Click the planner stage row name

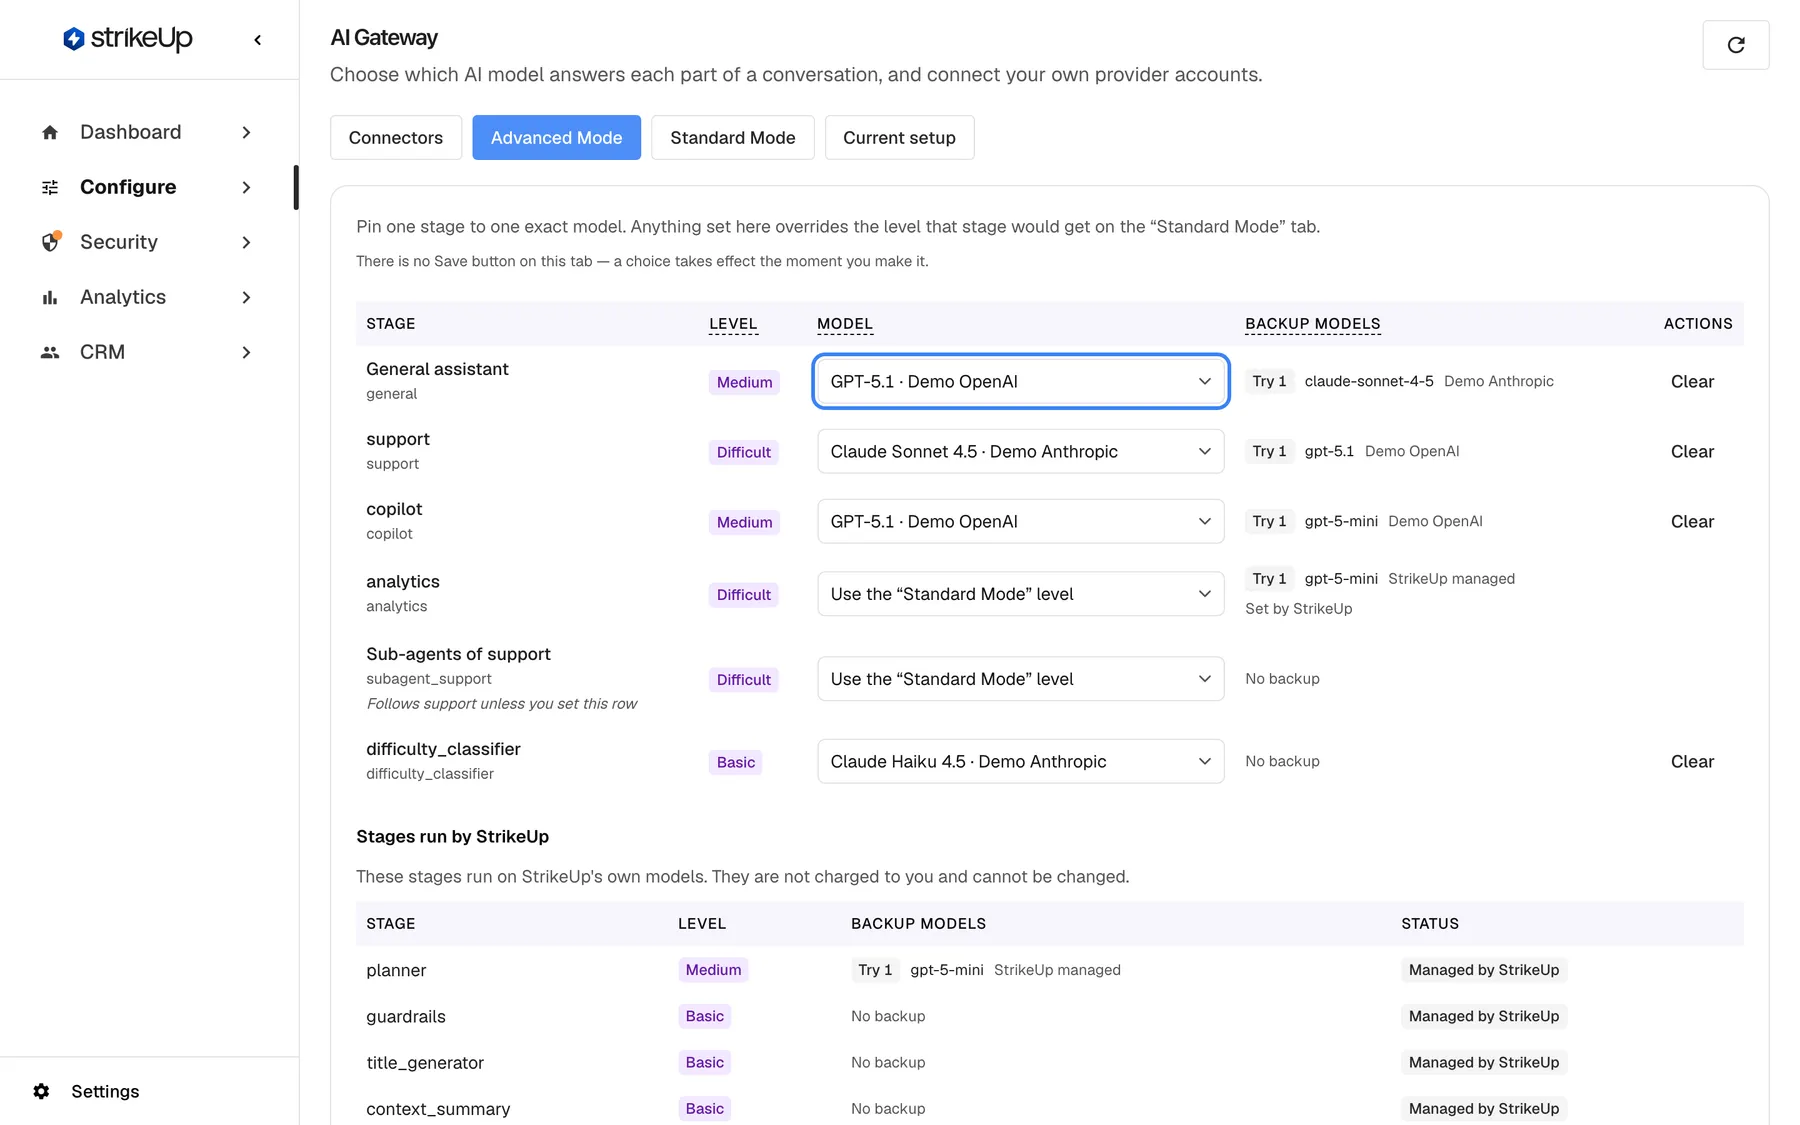396,970
